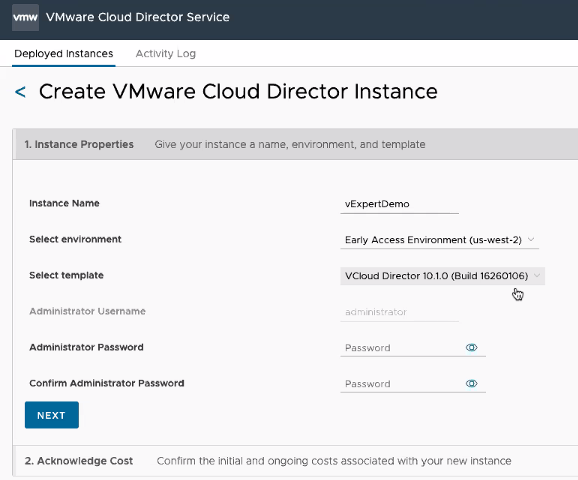Click the Select template label
The width and height of the screenshot is (578, 480).
click(x=66, y=275)
